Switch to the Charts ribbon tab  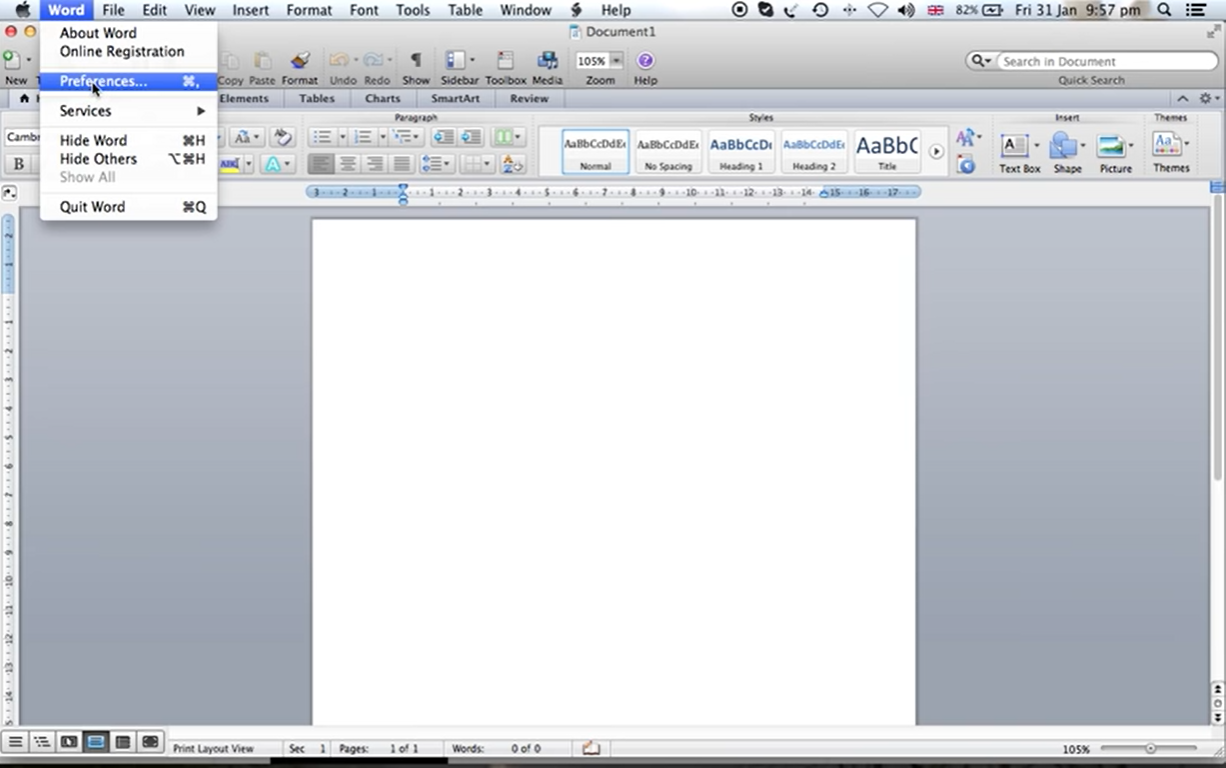[x=382, y=98]
